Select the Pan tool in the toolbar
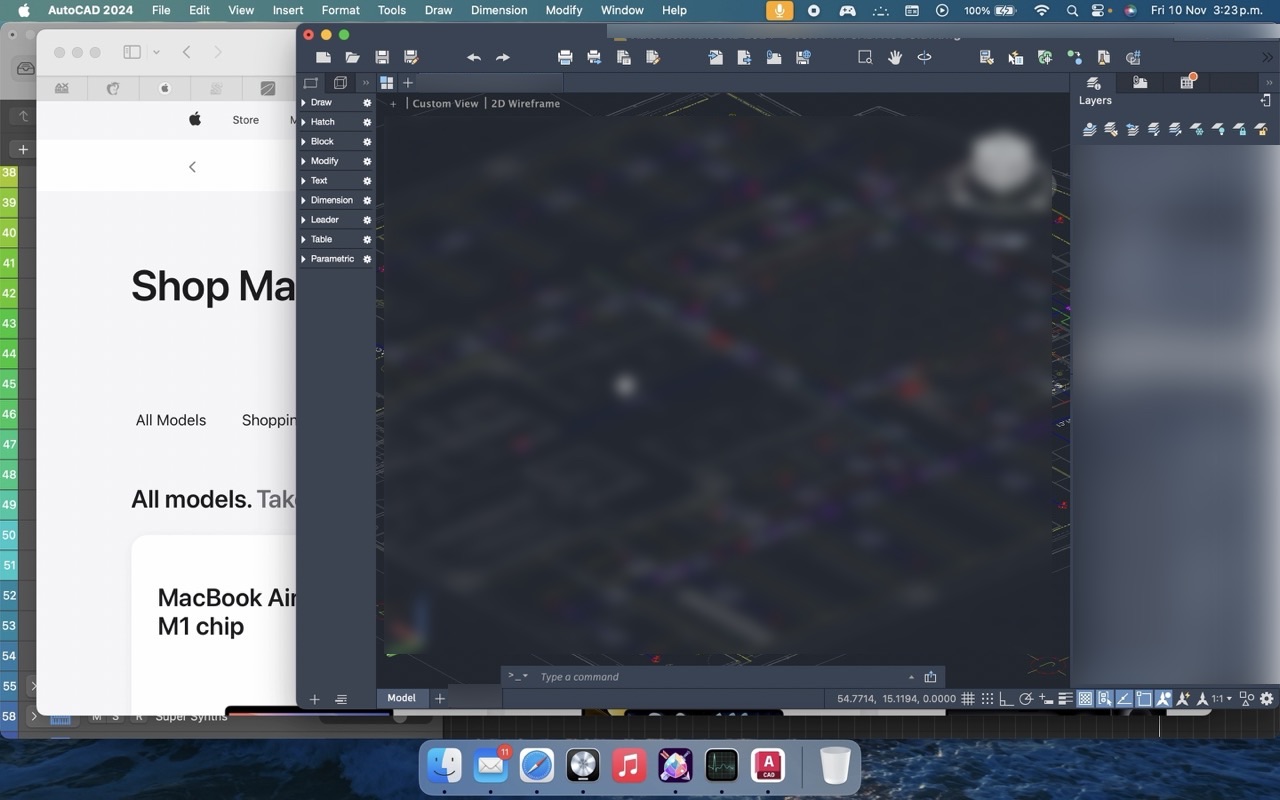This screenshot has height=800, width=1280. tap(894, 57)
